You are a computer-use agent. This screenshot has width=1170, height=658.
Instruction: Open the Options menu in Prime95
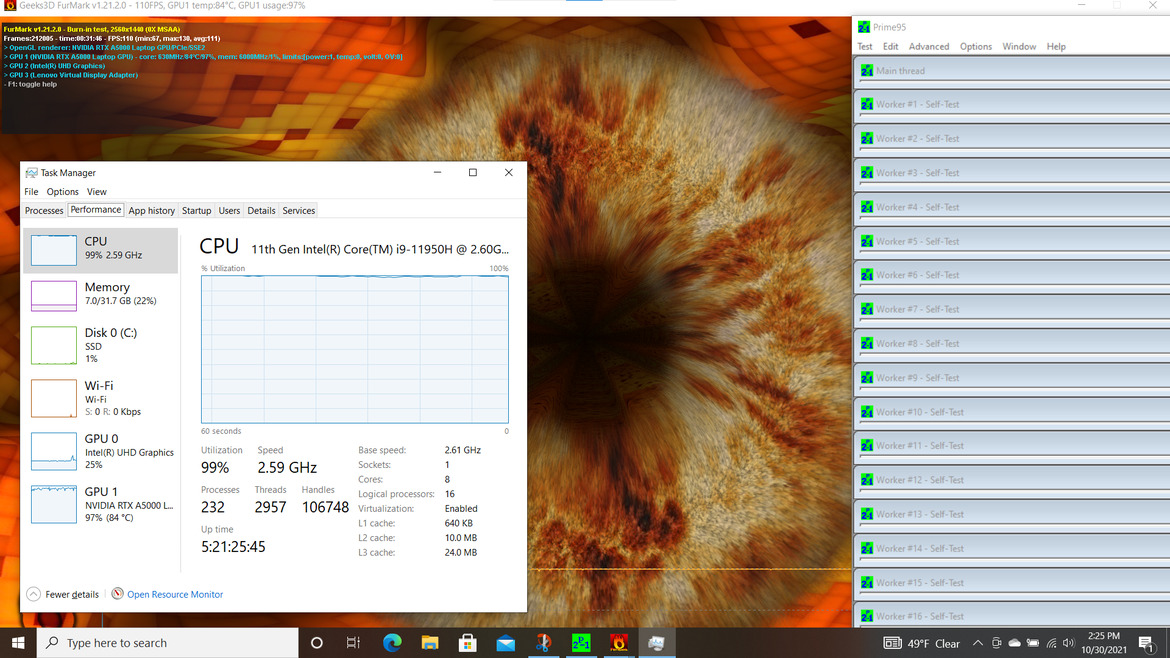click(976, 46)
